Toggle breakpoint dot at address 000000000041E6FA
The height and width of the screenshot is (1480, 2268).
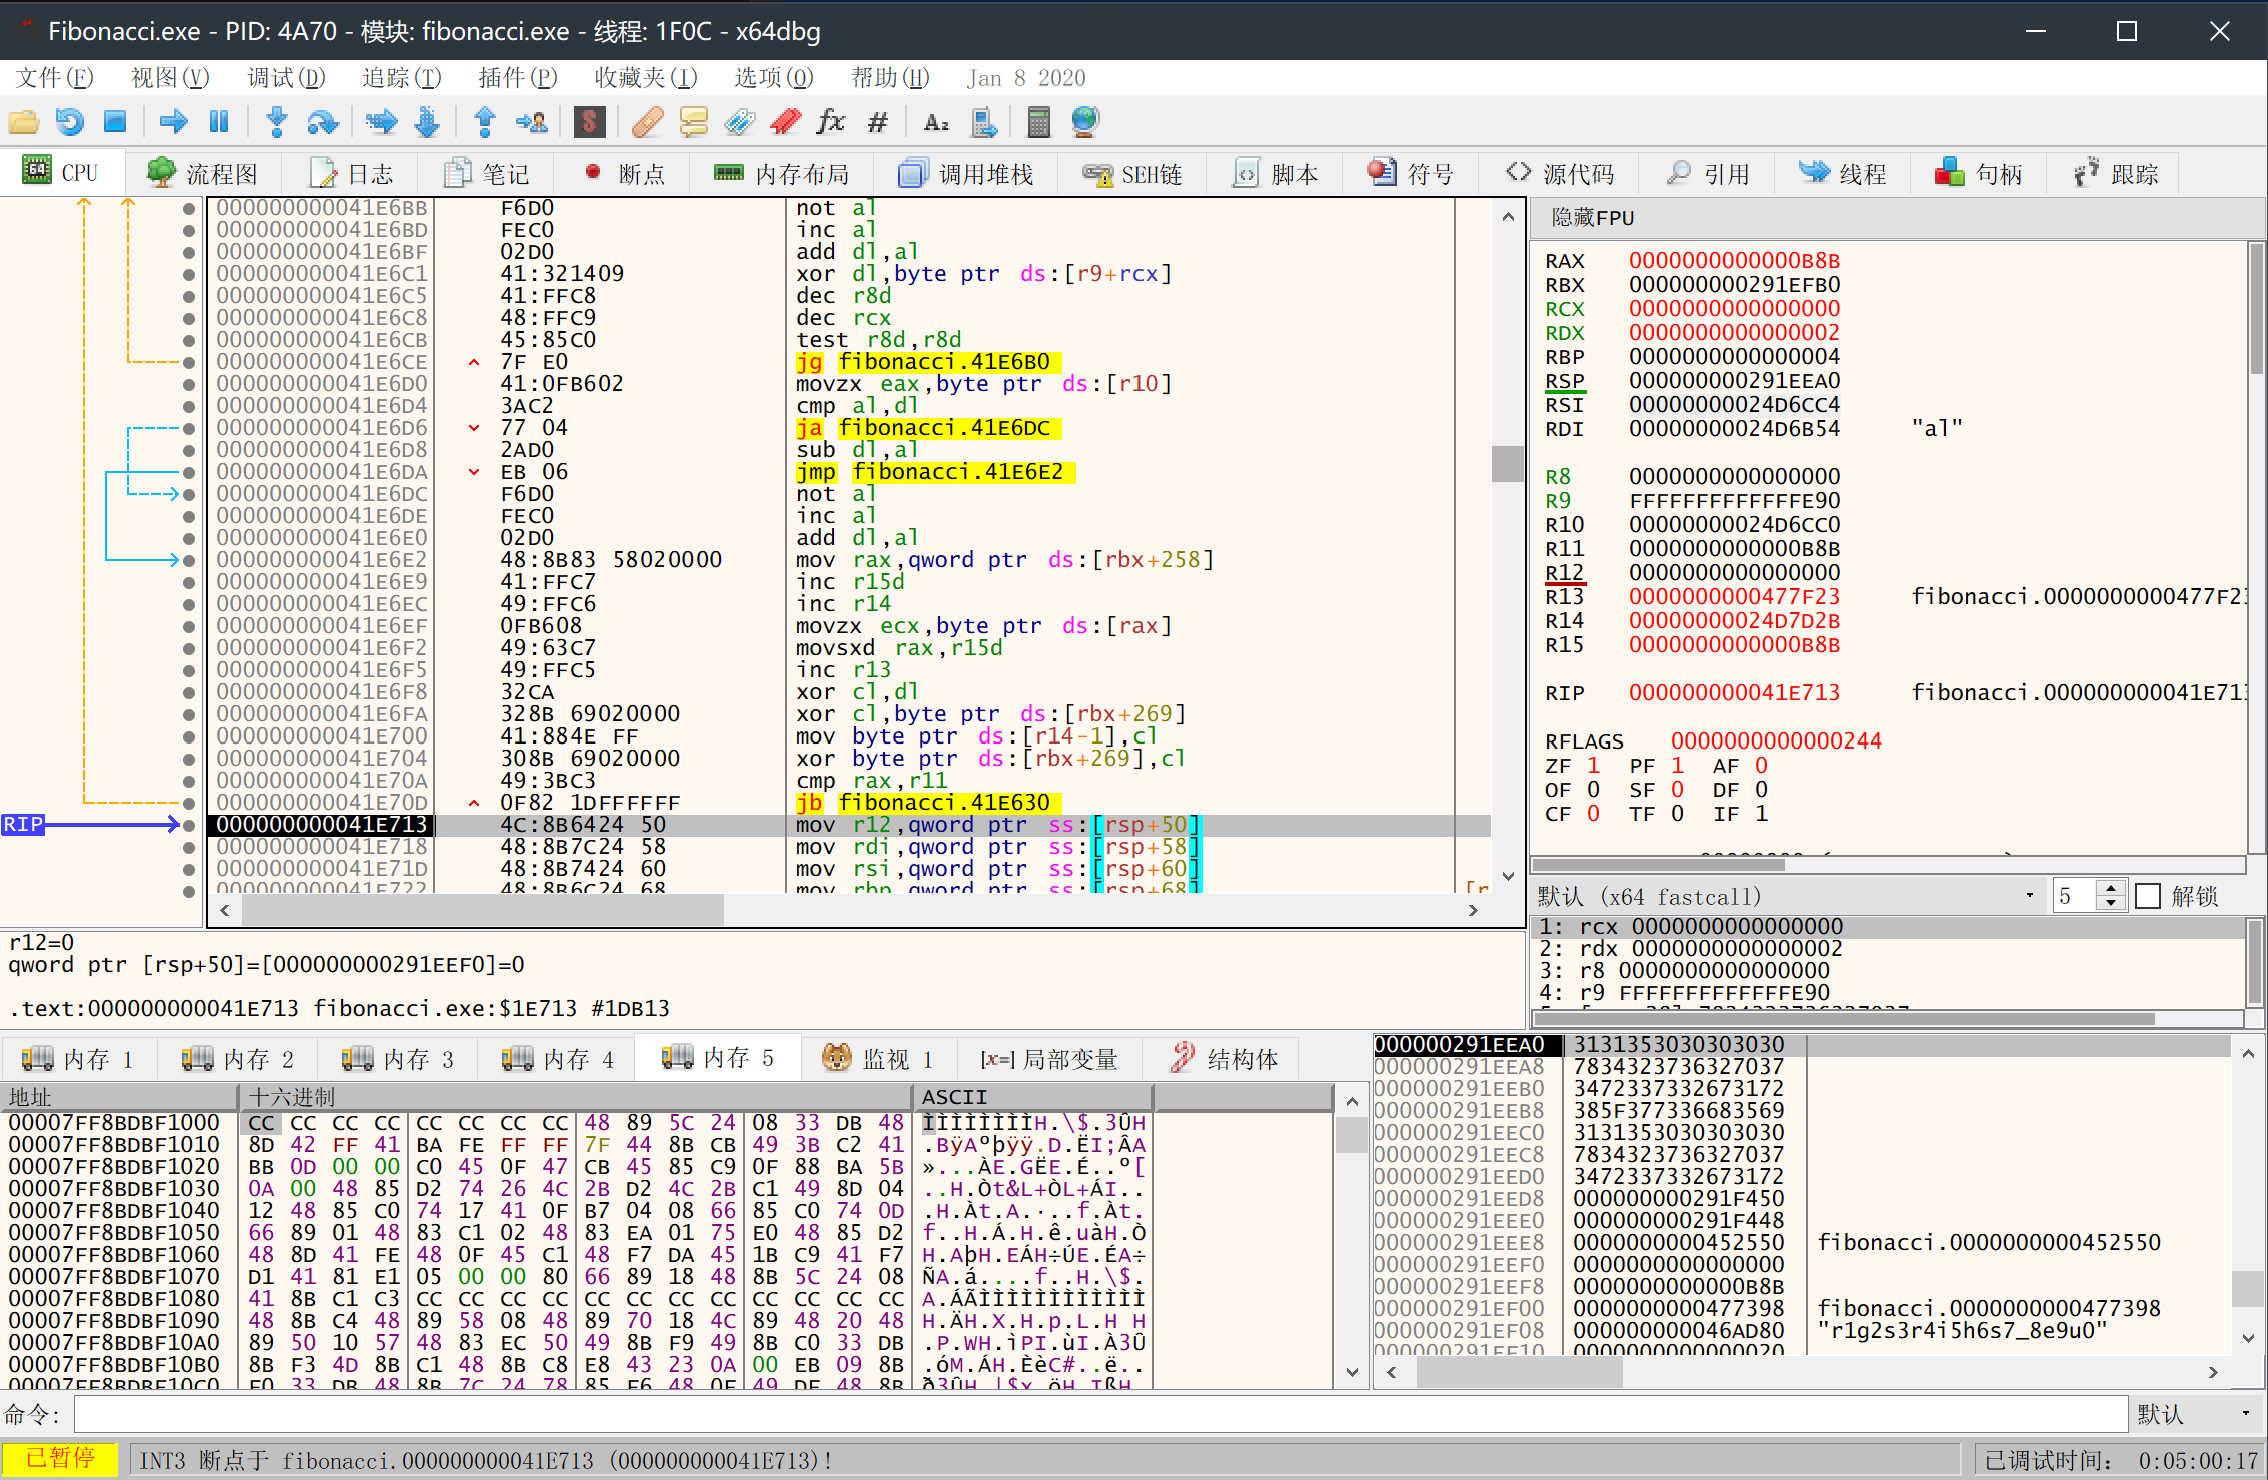tap(189, 714)
